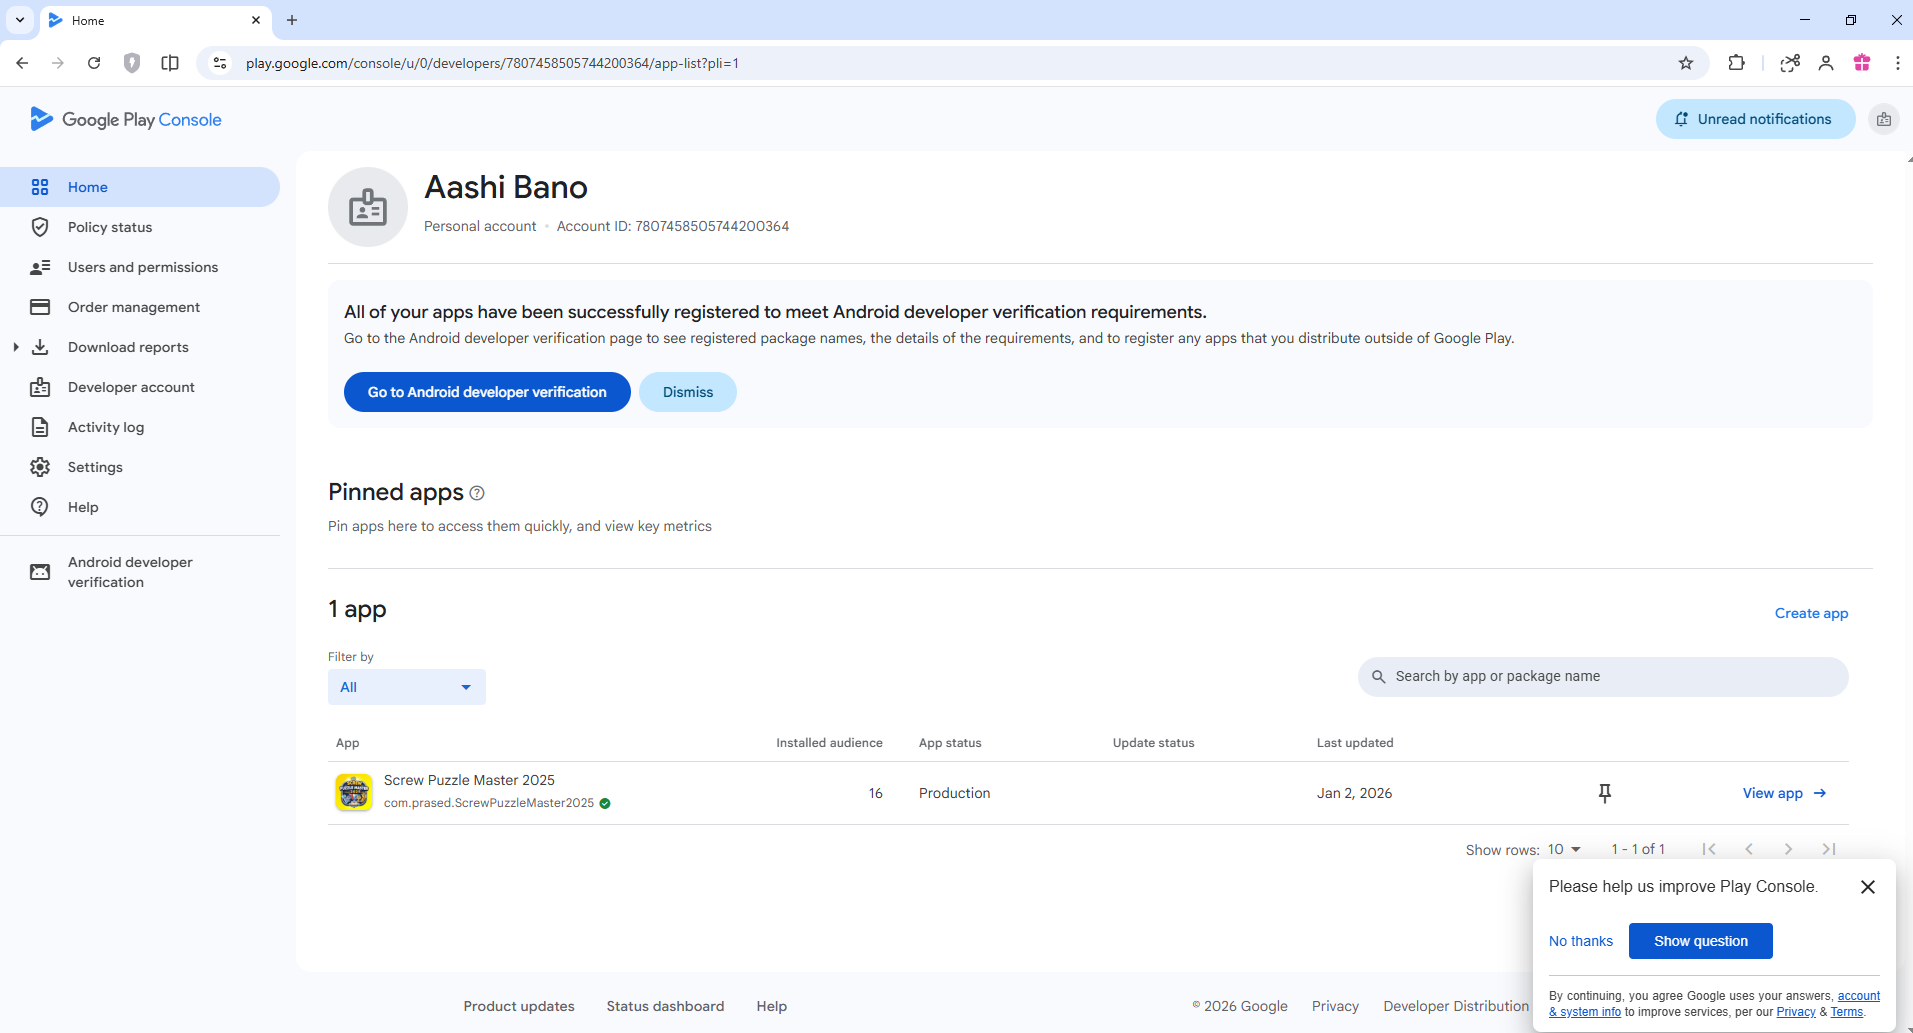
Task: Open the Show rows 10 dropdown
Action: tap(1565, 849)
